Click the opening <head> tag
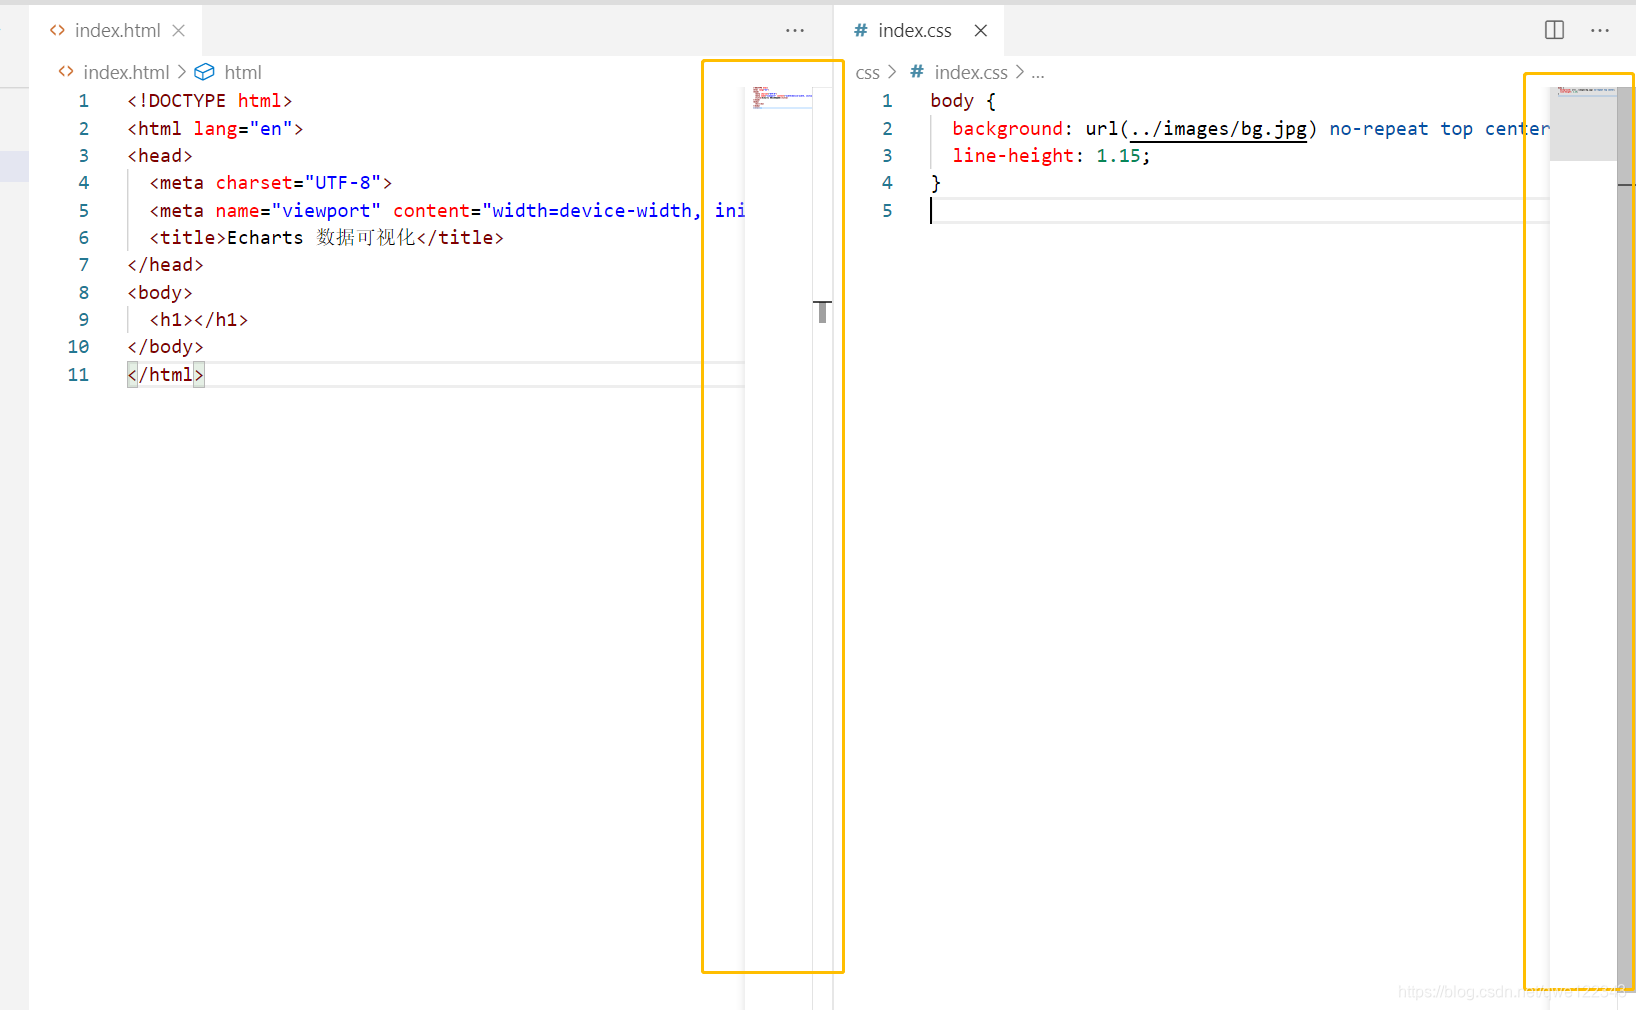 [160, 156]
